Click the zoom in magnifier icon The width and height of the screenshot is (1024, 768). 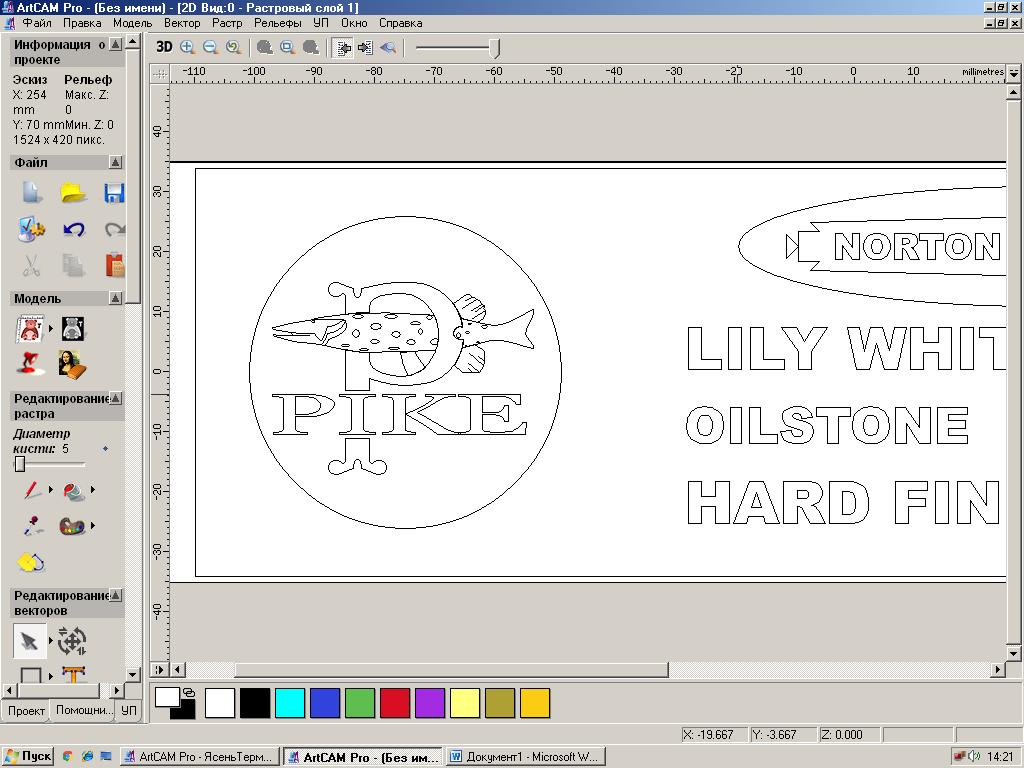(x=187, y=47)
